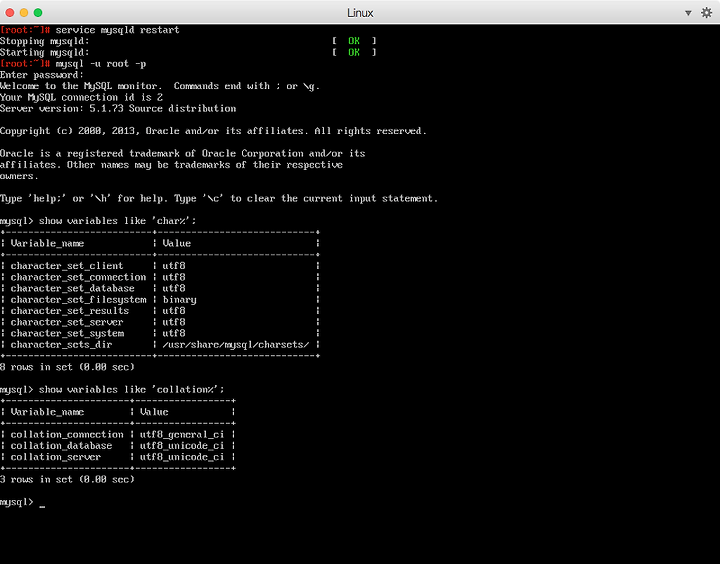Click 'Your MySQL connection id is 2' line
Screen dimensions: 720x564
81,97
